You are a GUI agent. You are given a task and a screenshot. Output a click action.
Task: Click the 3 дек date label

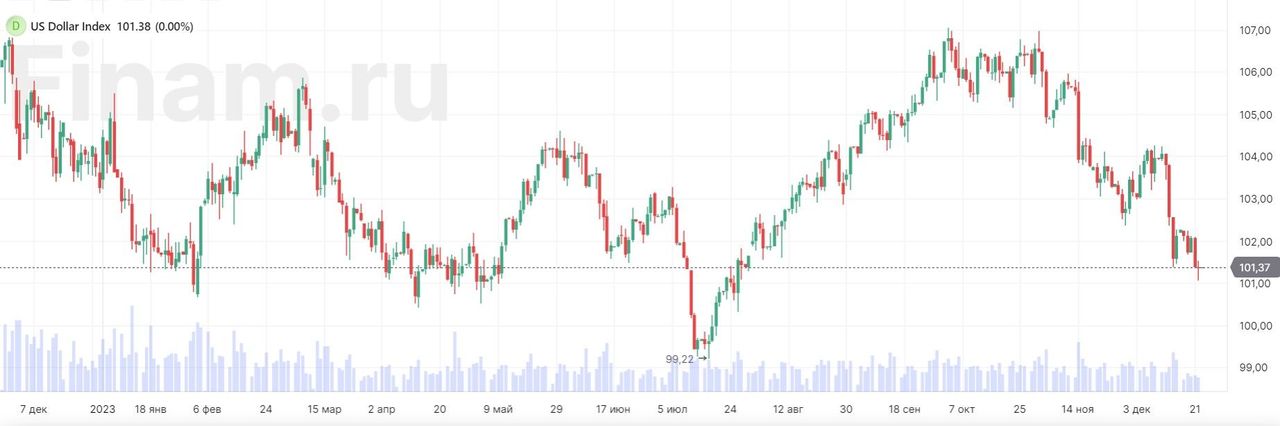point(1137,410)
